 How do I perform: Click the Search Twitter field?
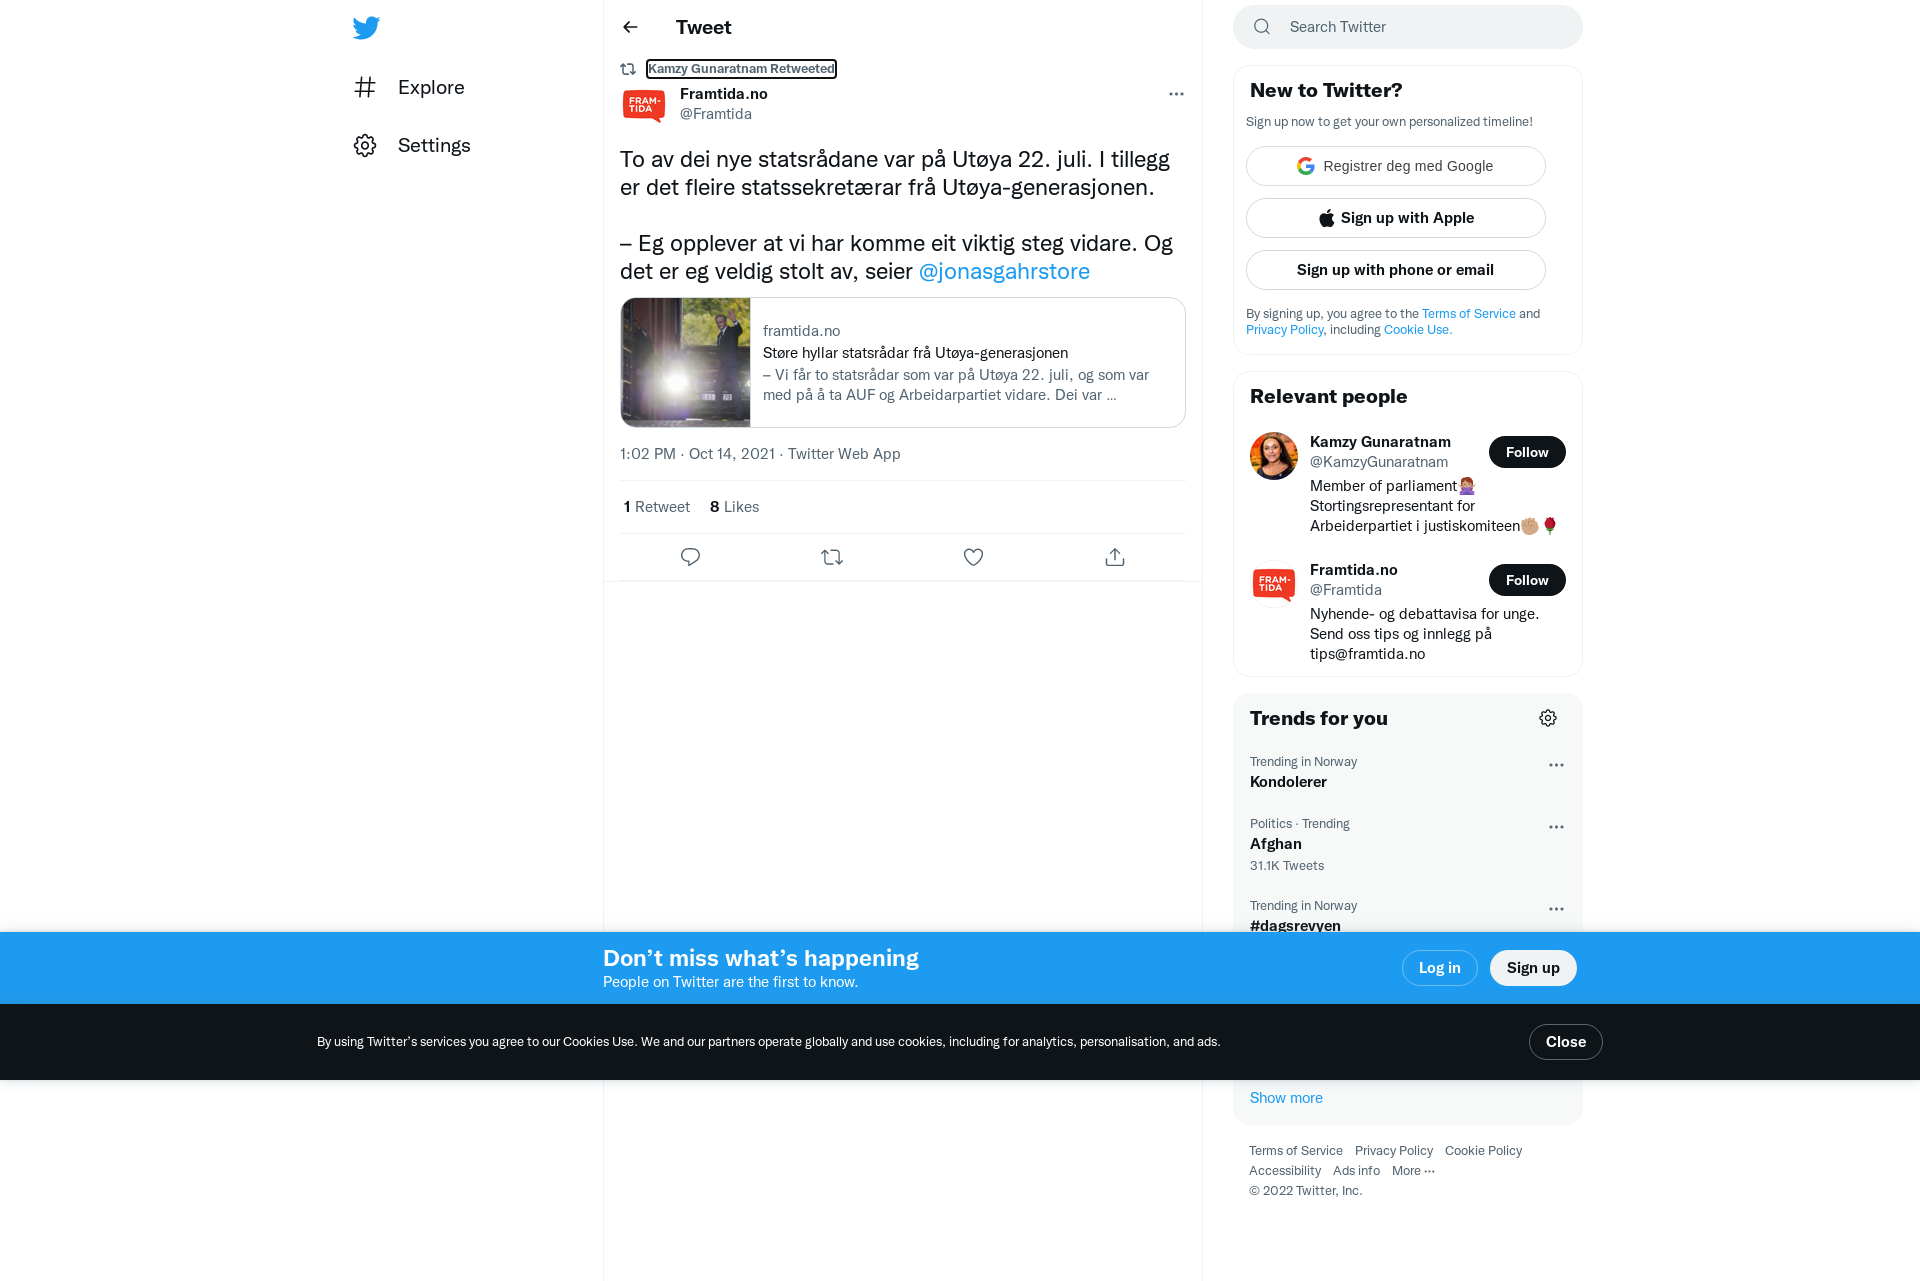1408,27
